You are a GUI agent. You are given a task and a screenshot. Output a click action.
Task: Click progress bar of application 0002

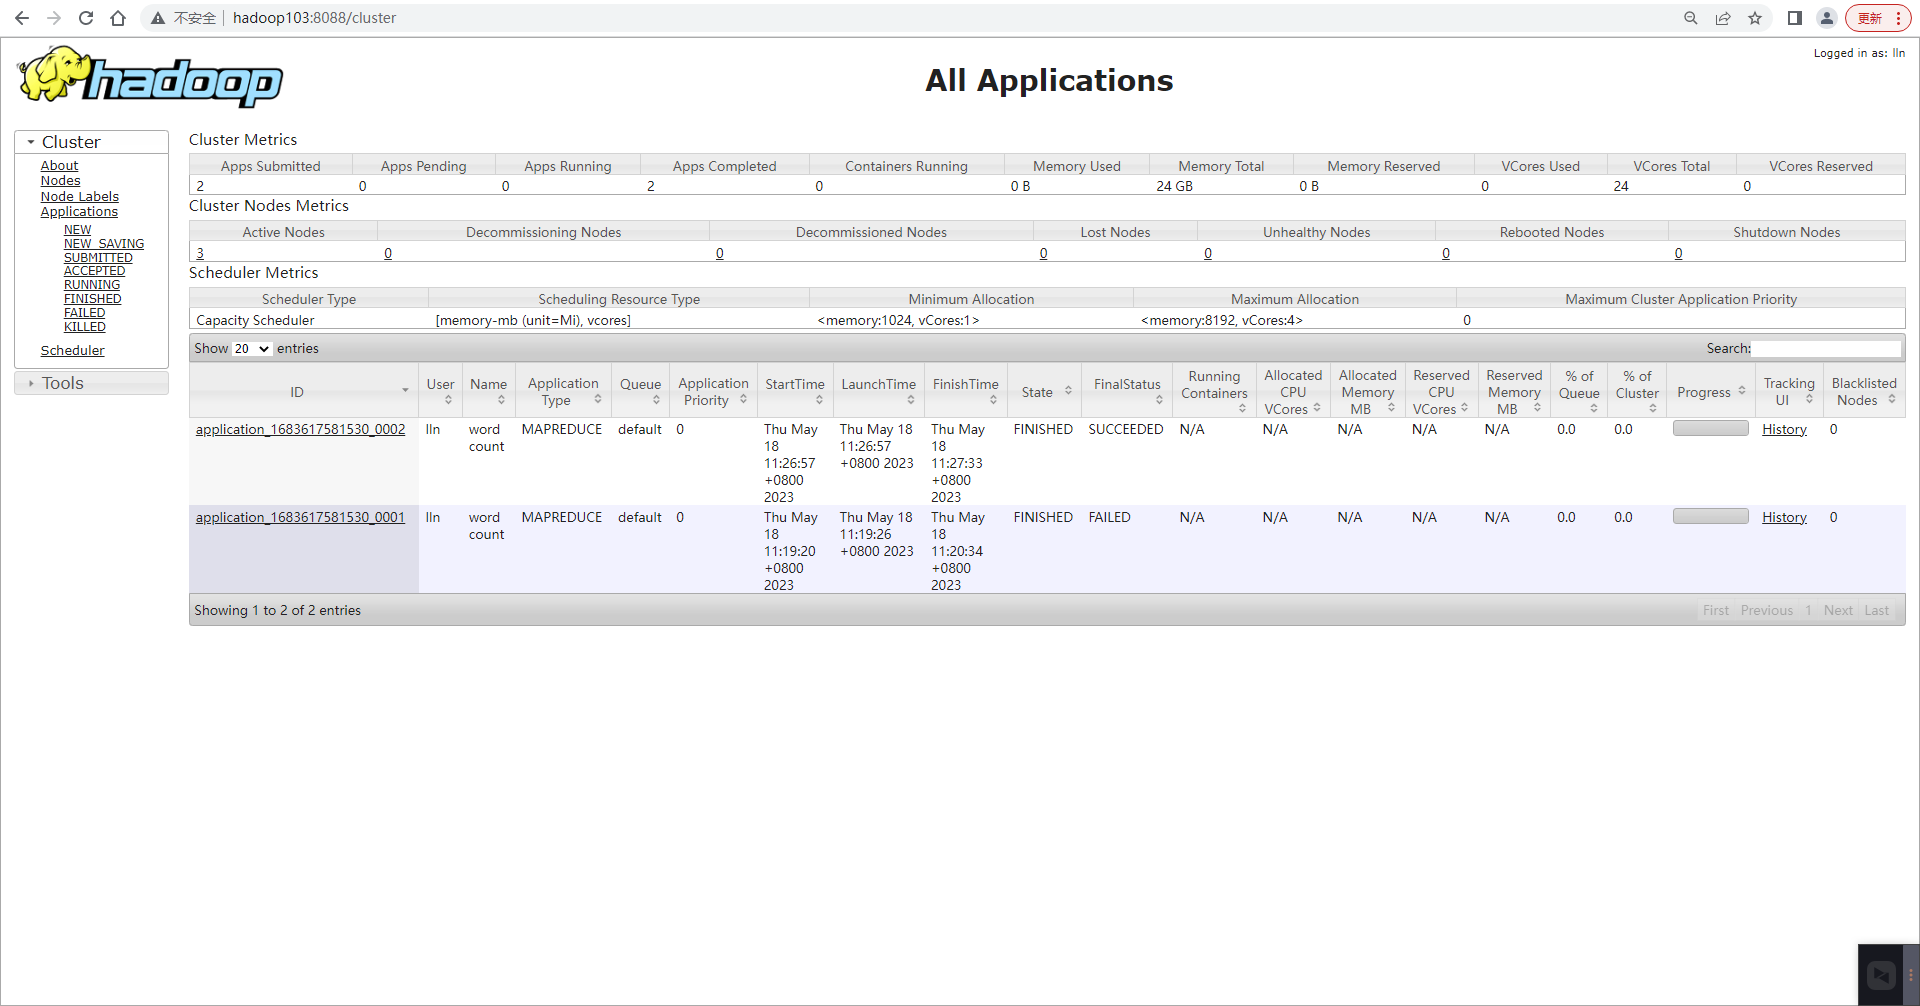tap(1711, 429)
